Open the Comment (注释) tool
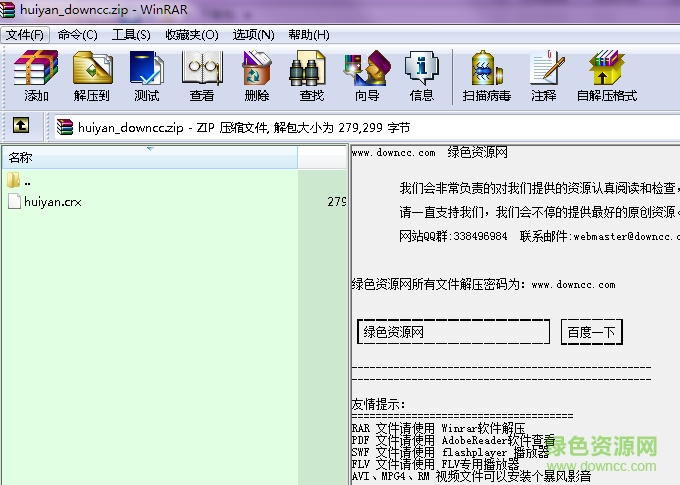The height and width of the screenshot is (485, 680). 546,68
